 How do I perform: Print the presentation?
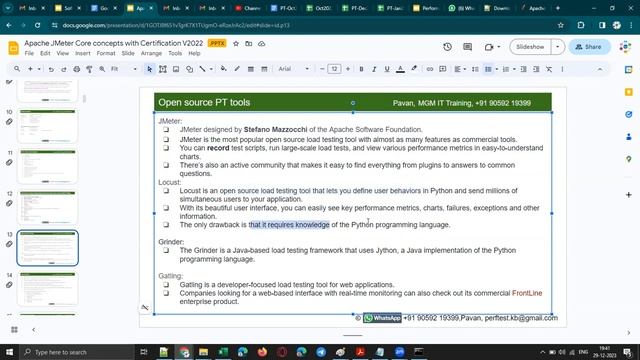(76, 69)
